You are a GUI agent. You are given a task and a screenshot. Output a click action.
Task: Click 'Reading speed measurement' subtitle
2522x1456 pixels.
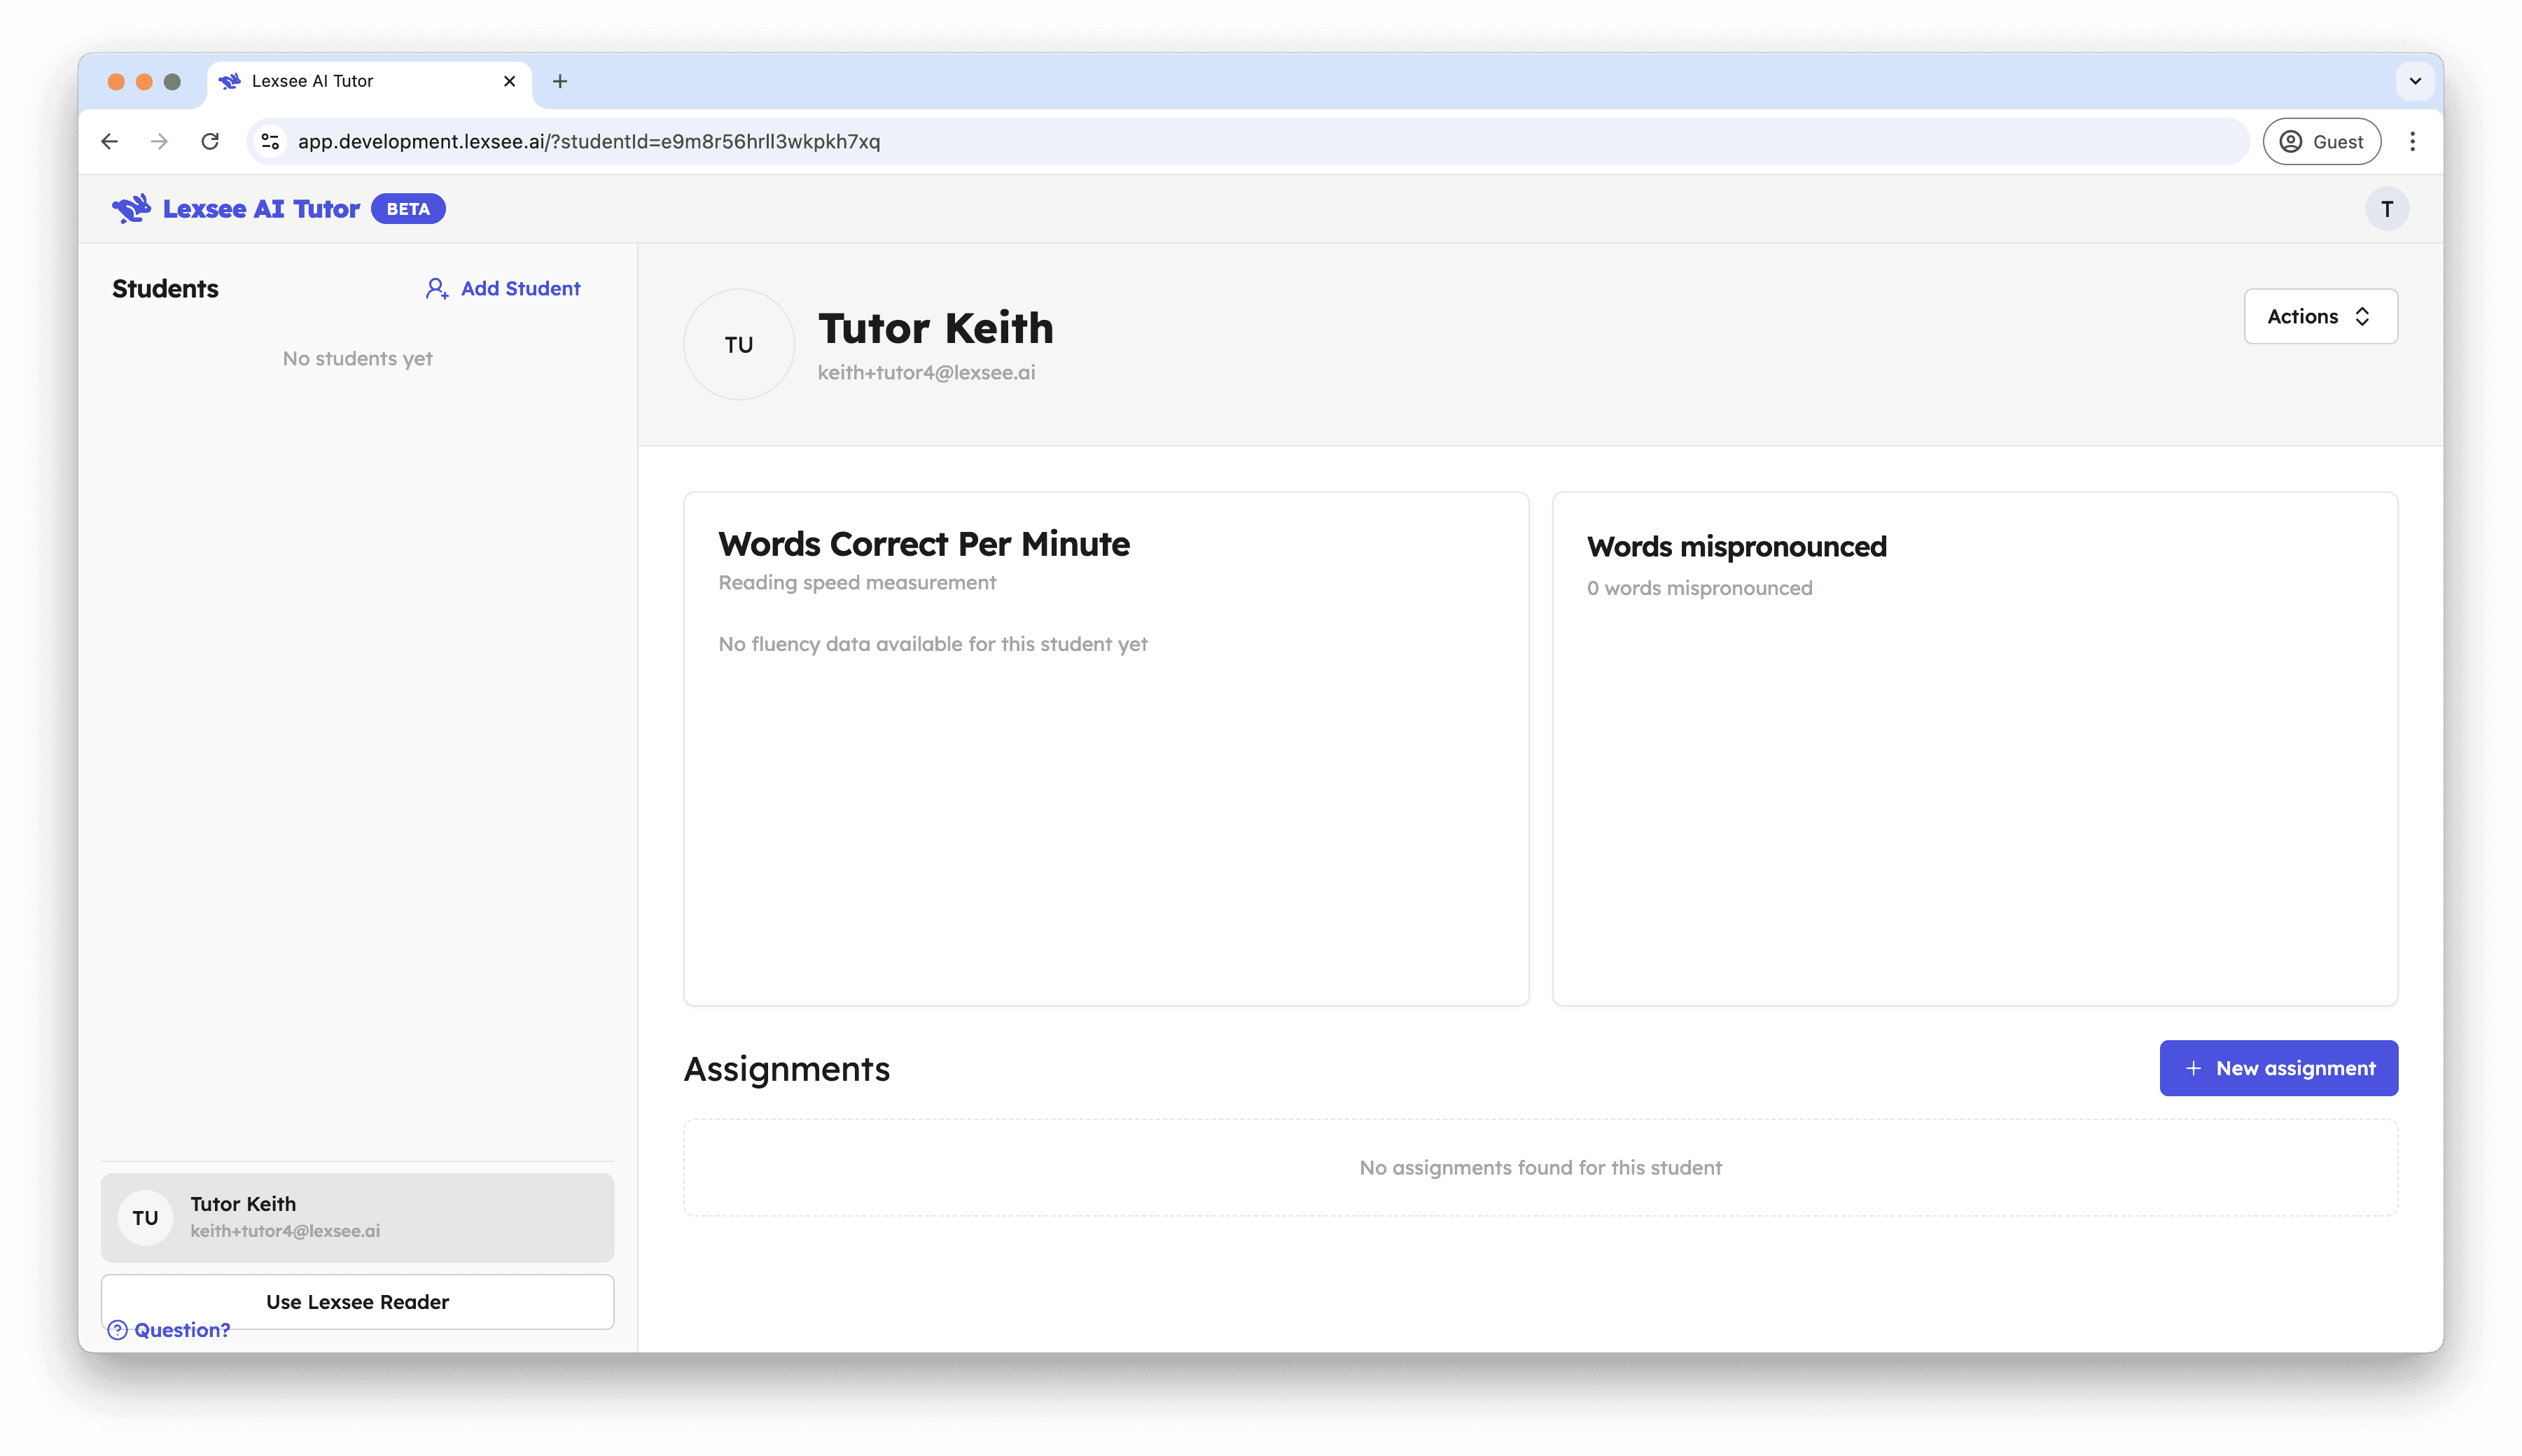pyautogui.click(x=857, y=582)
